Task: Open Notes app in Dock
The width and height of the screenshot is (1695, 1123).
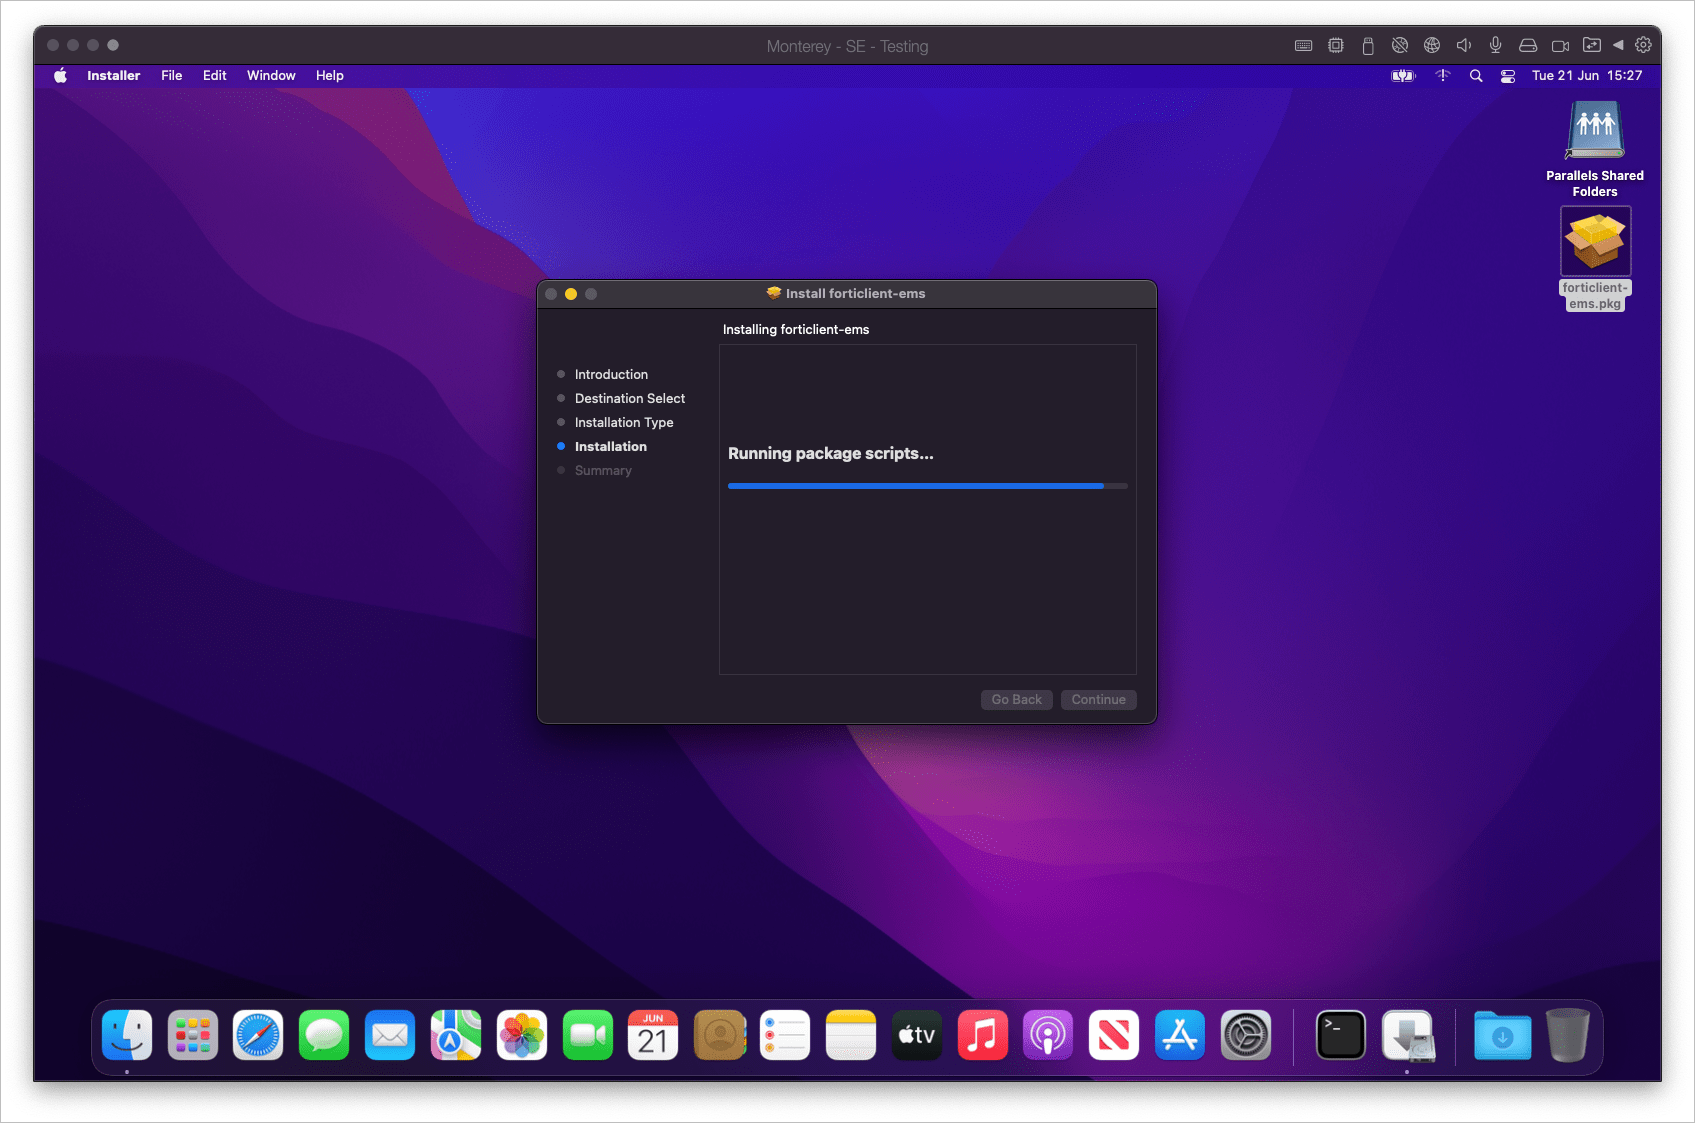Action: [851, 1035]
